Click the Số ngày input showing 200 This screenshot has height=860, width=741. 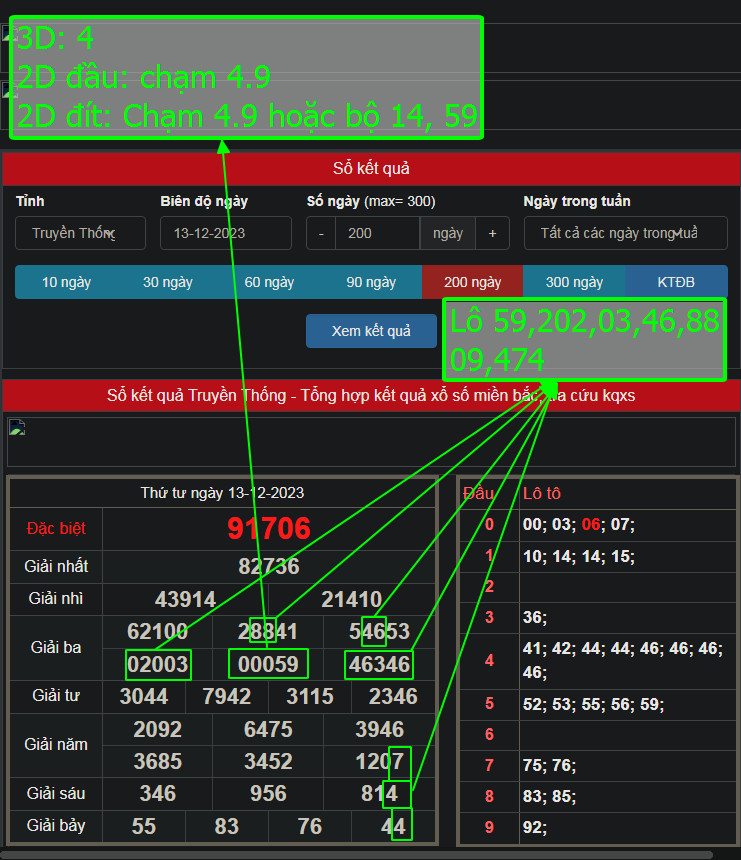(377, 233)
